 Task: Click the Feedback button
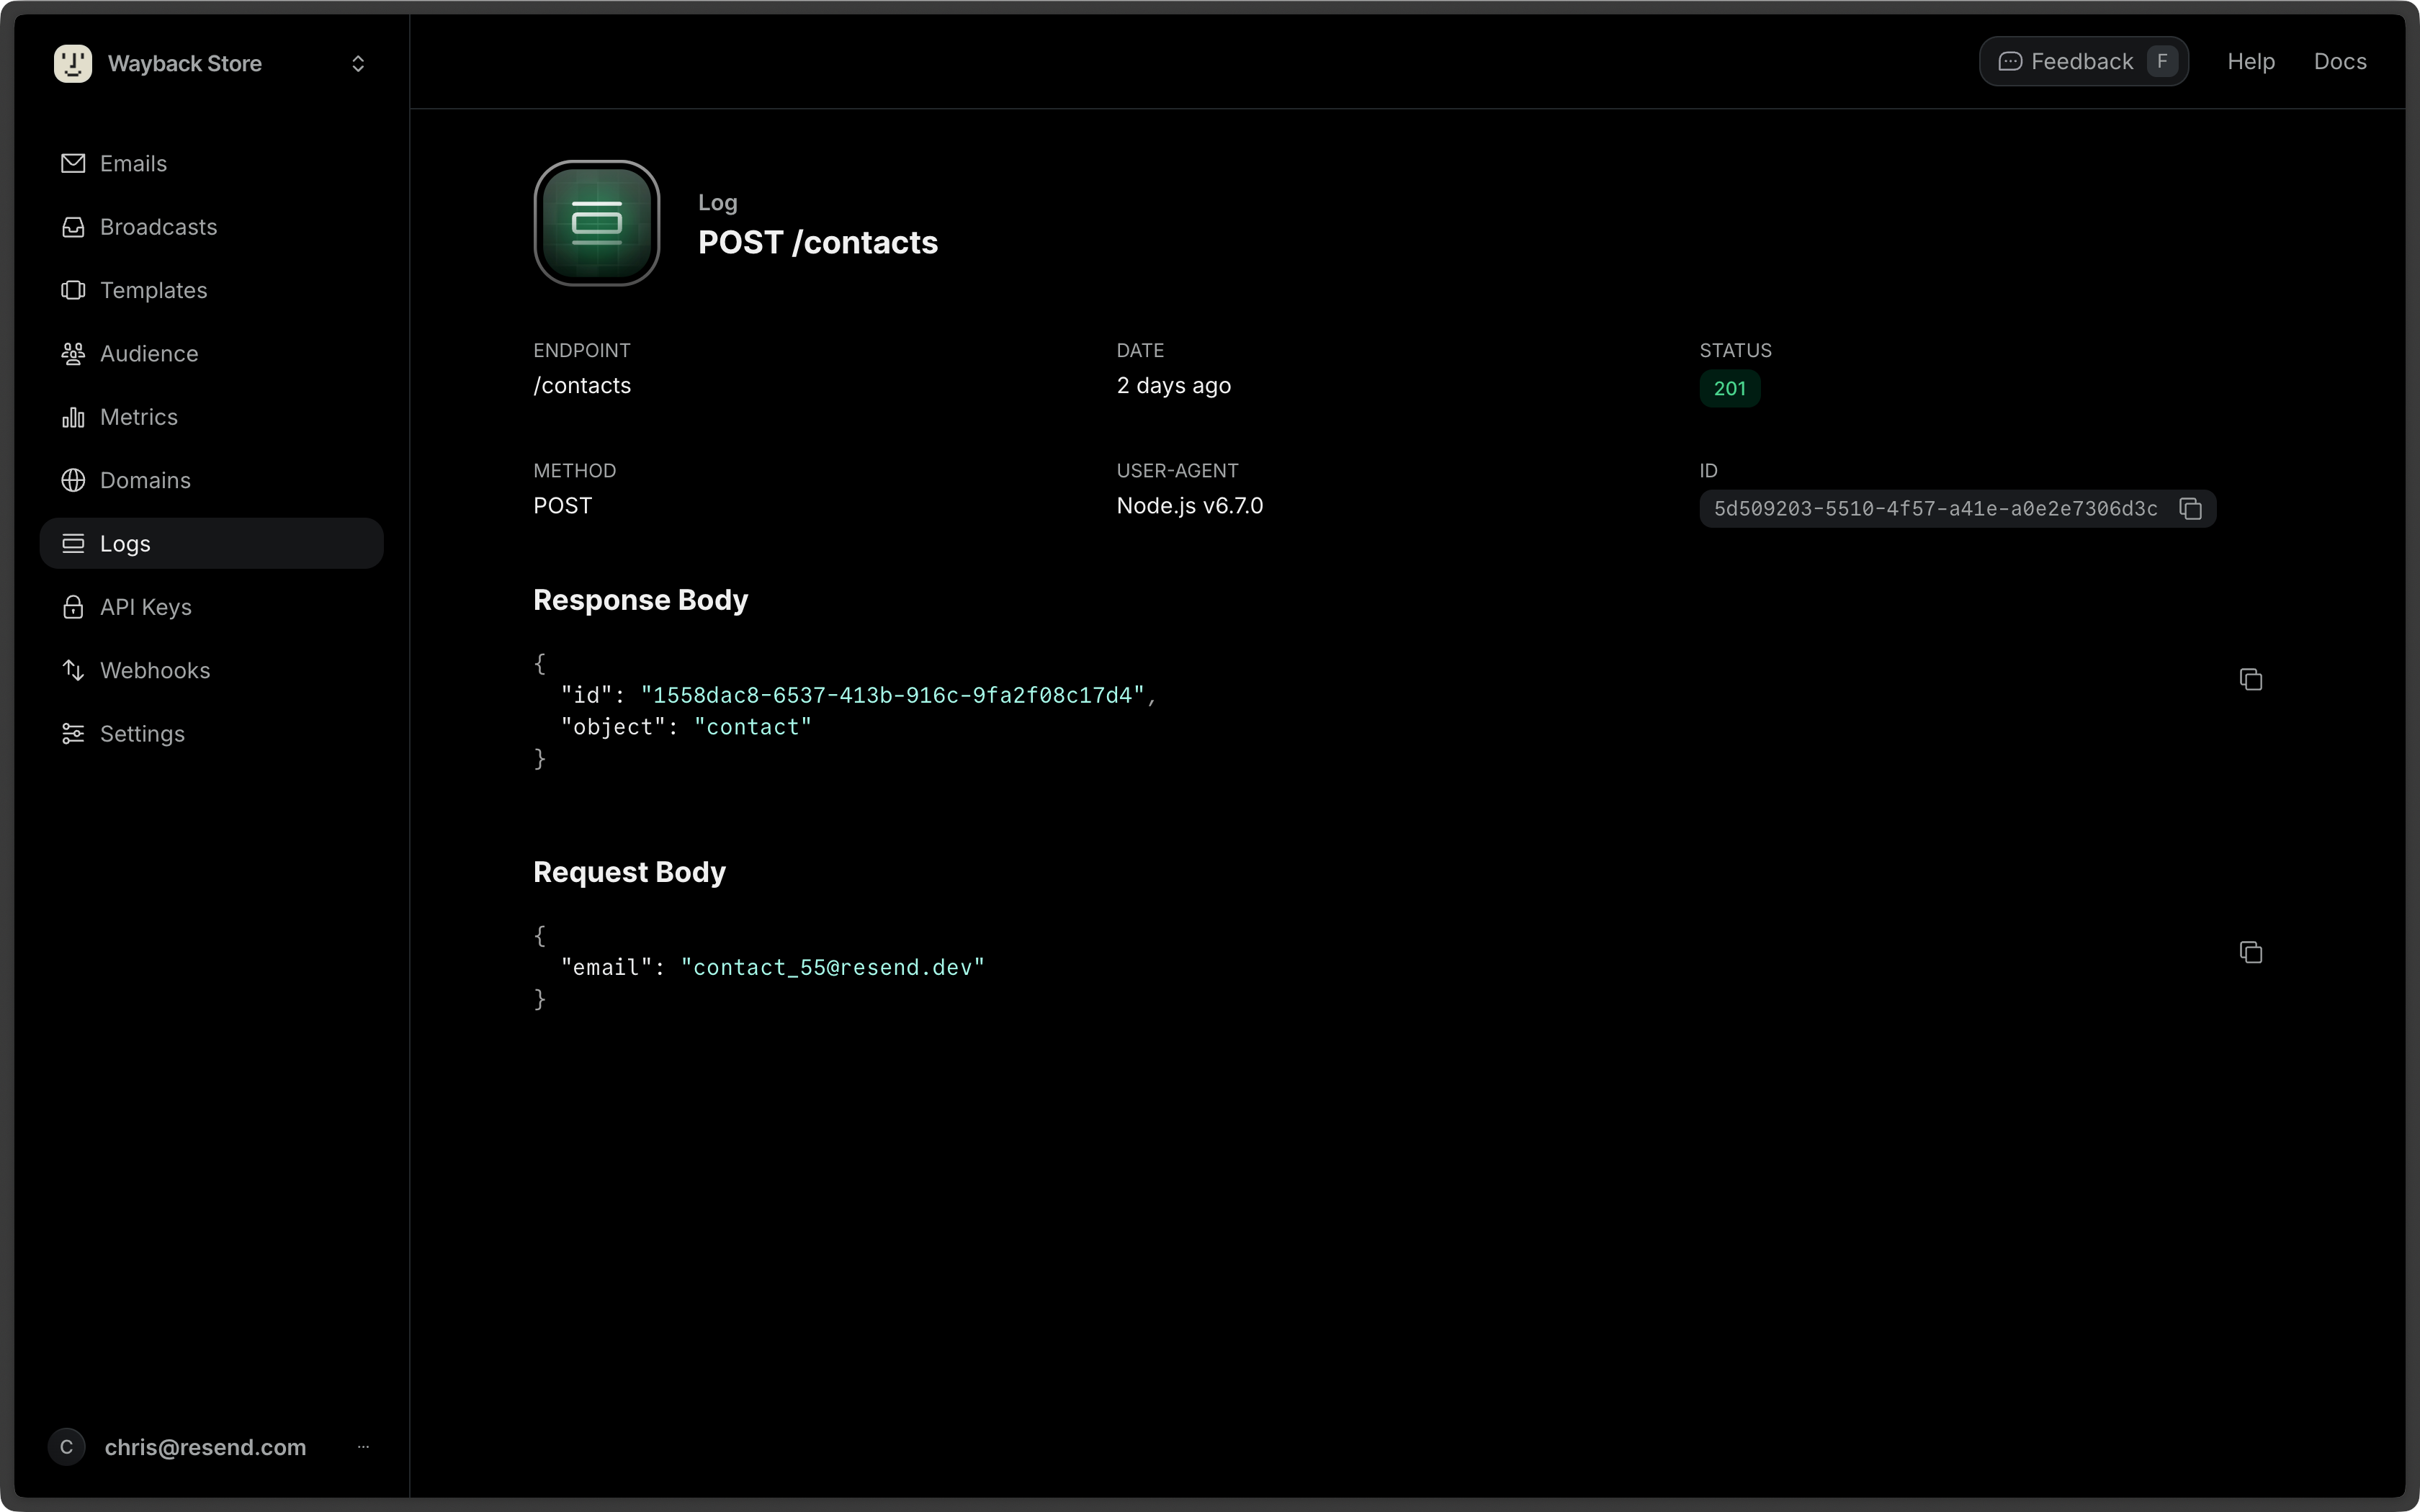2083,62
